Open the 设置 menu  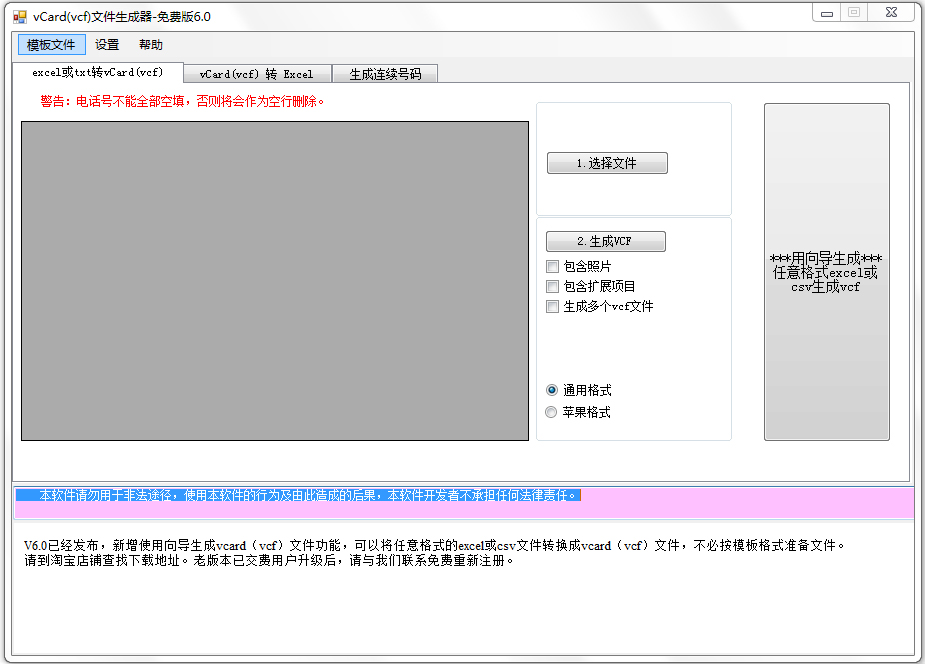click(106, 44)
